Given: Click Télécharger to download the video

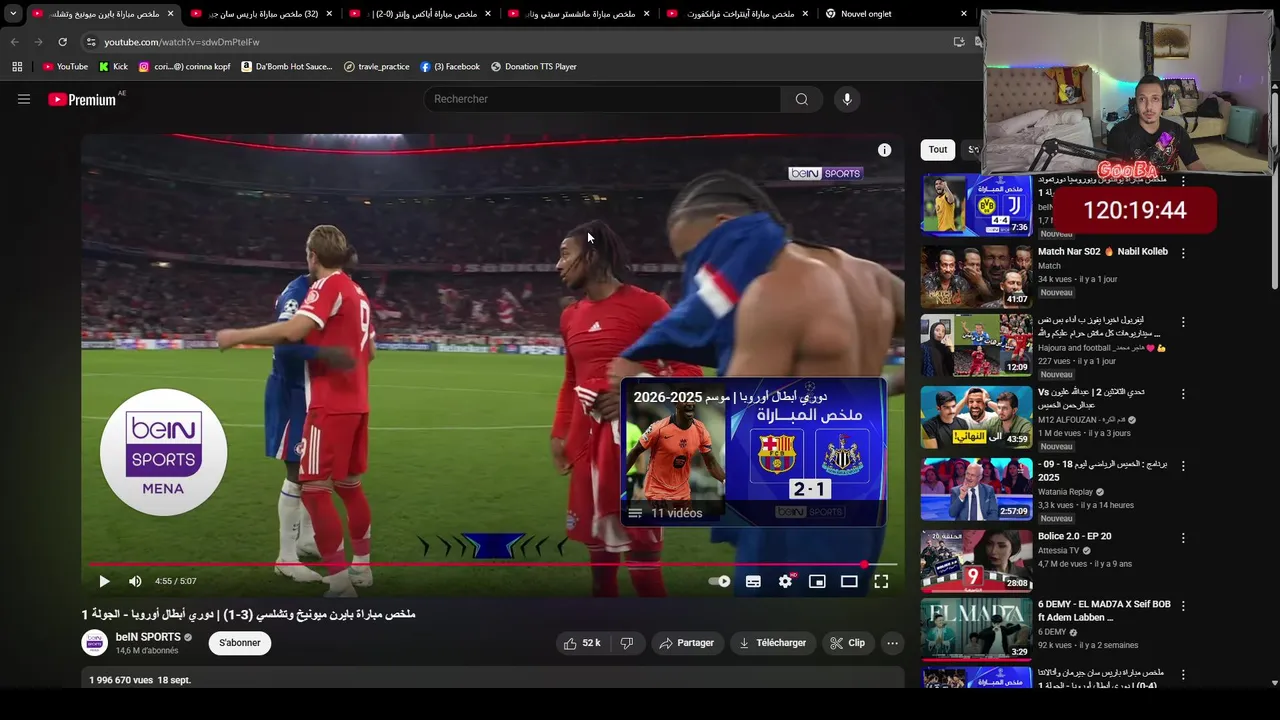Looking at the screenshot, I should (x=772, y=643).
